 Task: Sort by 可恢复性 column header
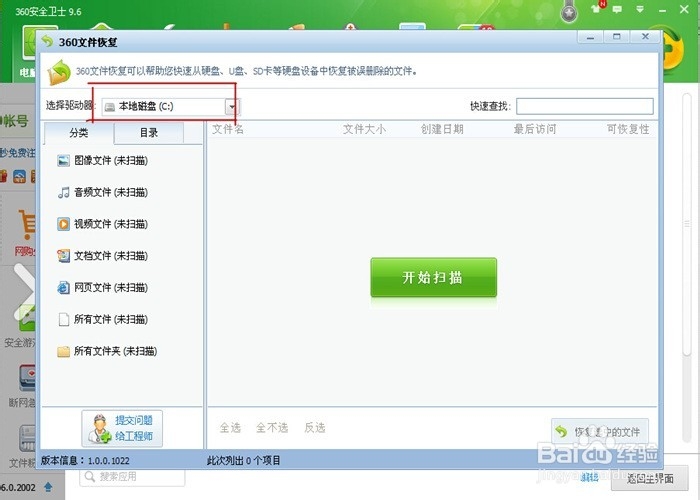tap(628, 129)
